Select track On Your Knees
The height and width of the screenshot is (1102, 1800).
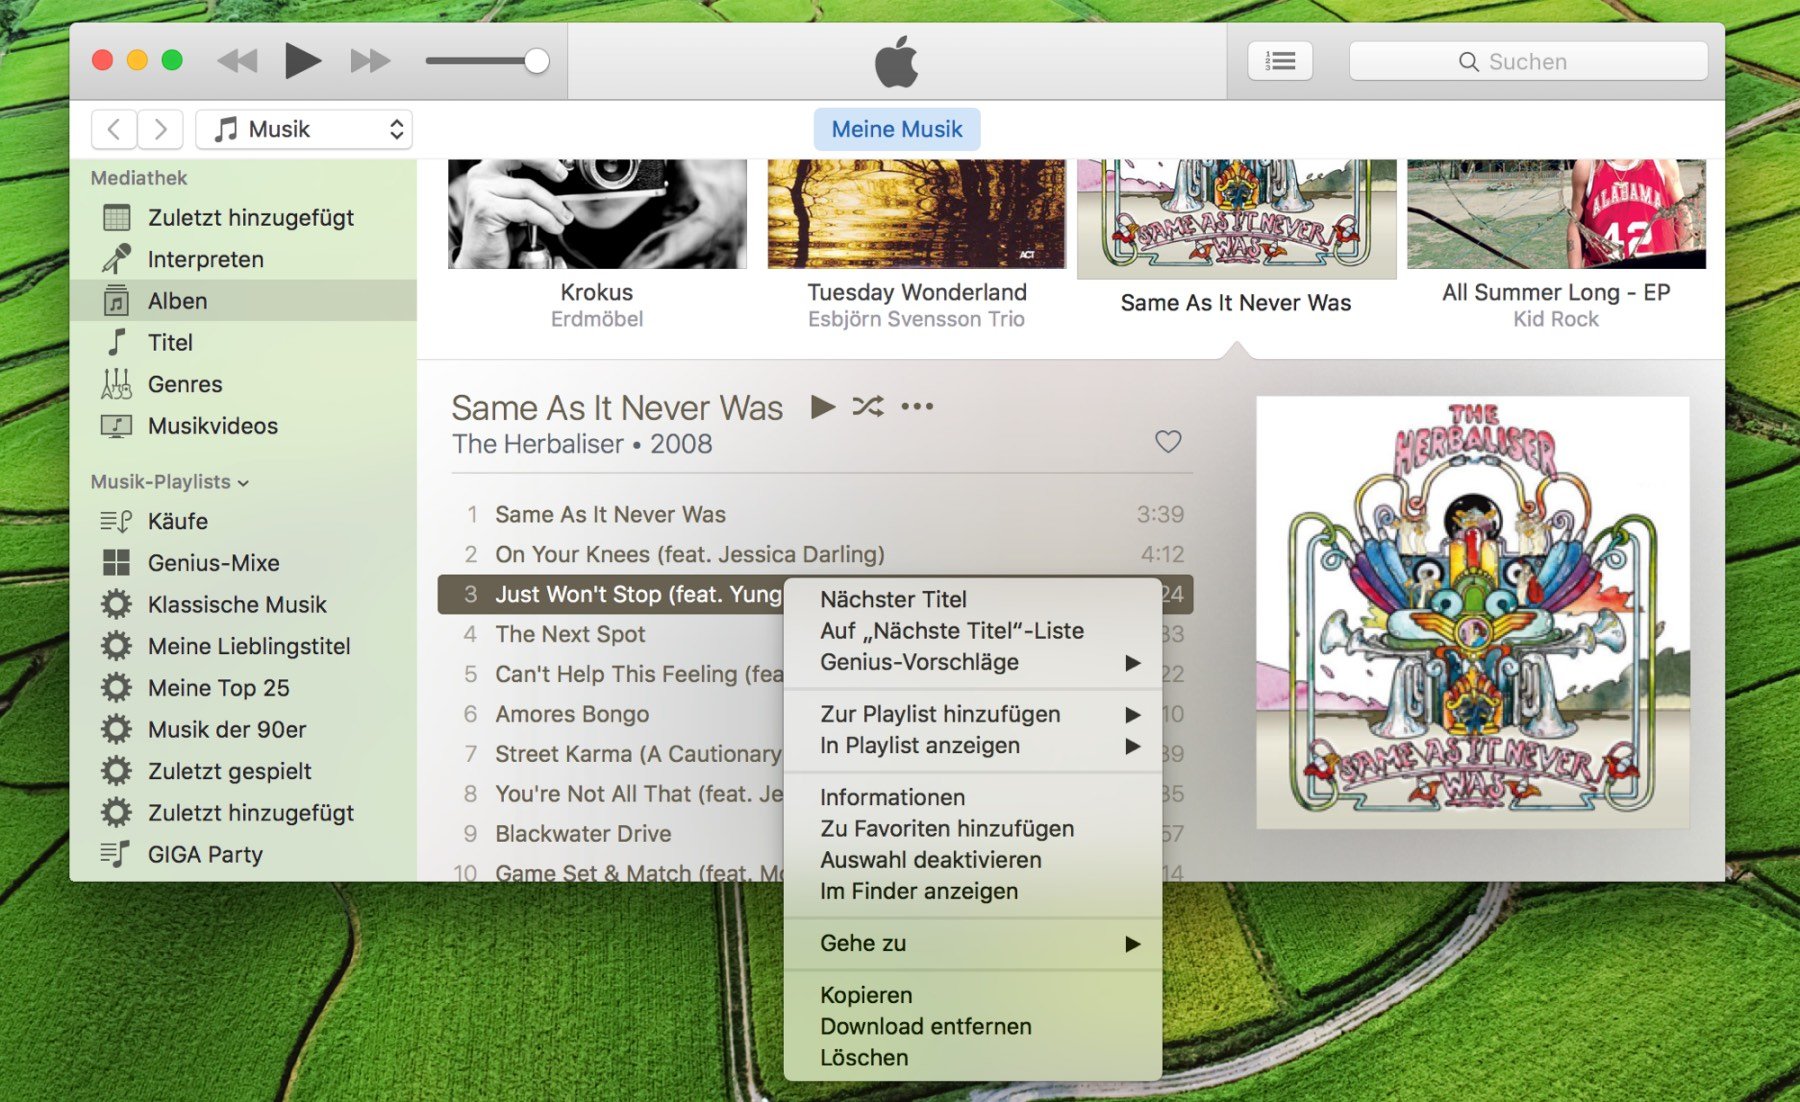pyautogui.click(x=815, y=554)
